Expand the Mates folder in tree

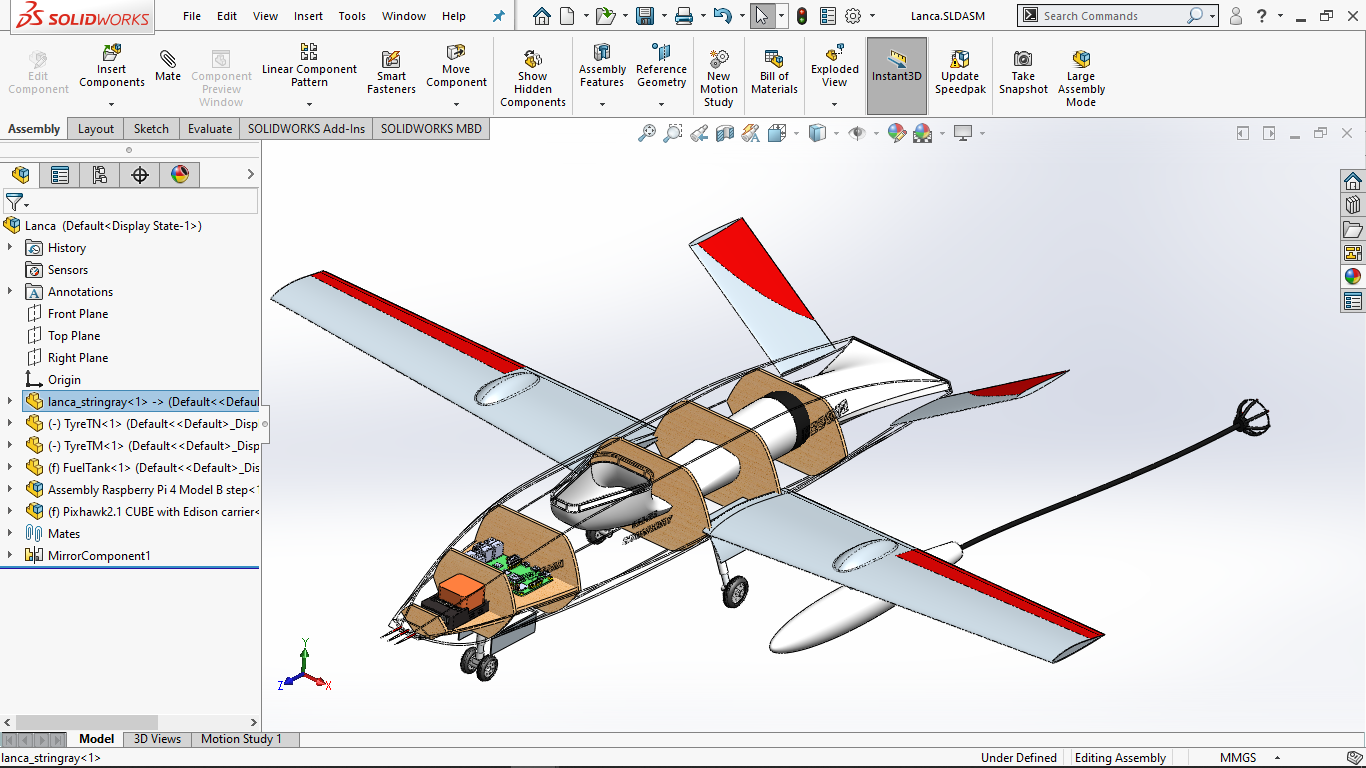10,534
